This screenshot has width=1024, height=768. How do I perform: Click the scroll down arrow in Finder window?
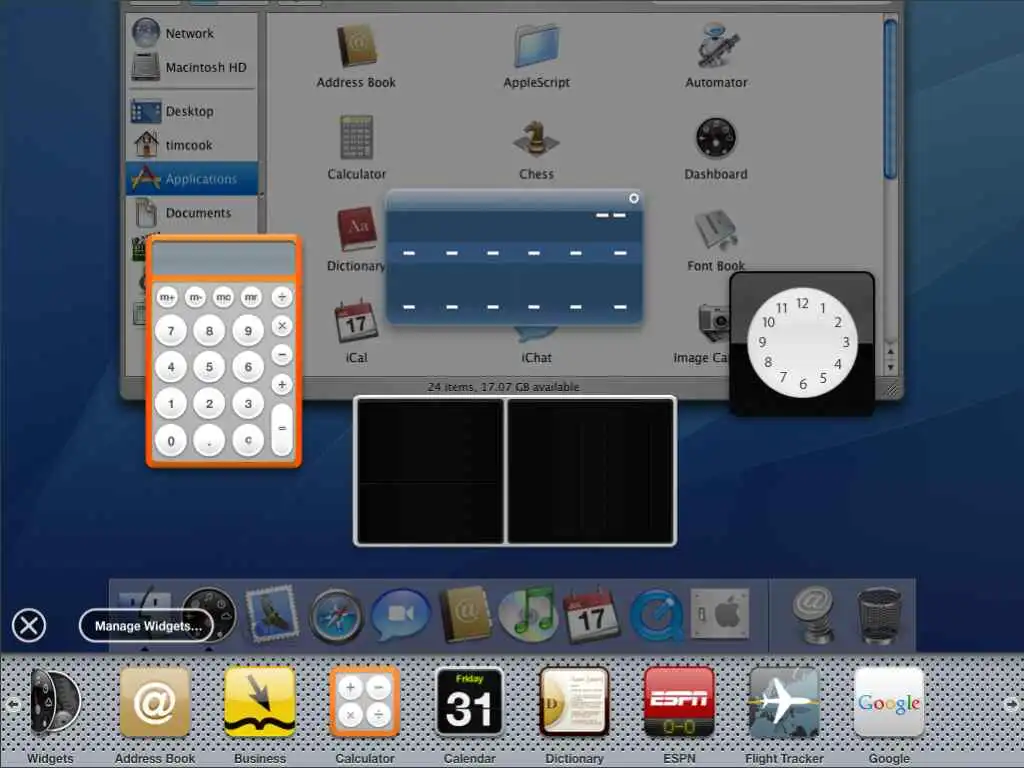coord(891,367)
